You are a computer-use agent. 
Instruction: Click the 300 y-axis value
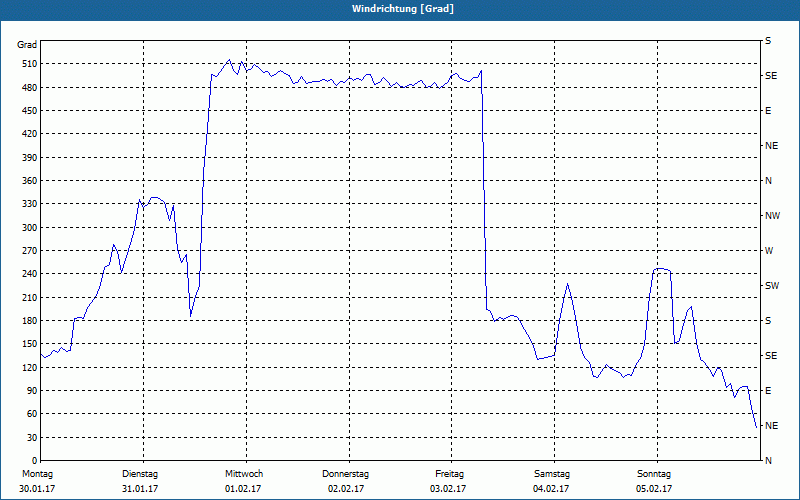click(x=30, y=227)
